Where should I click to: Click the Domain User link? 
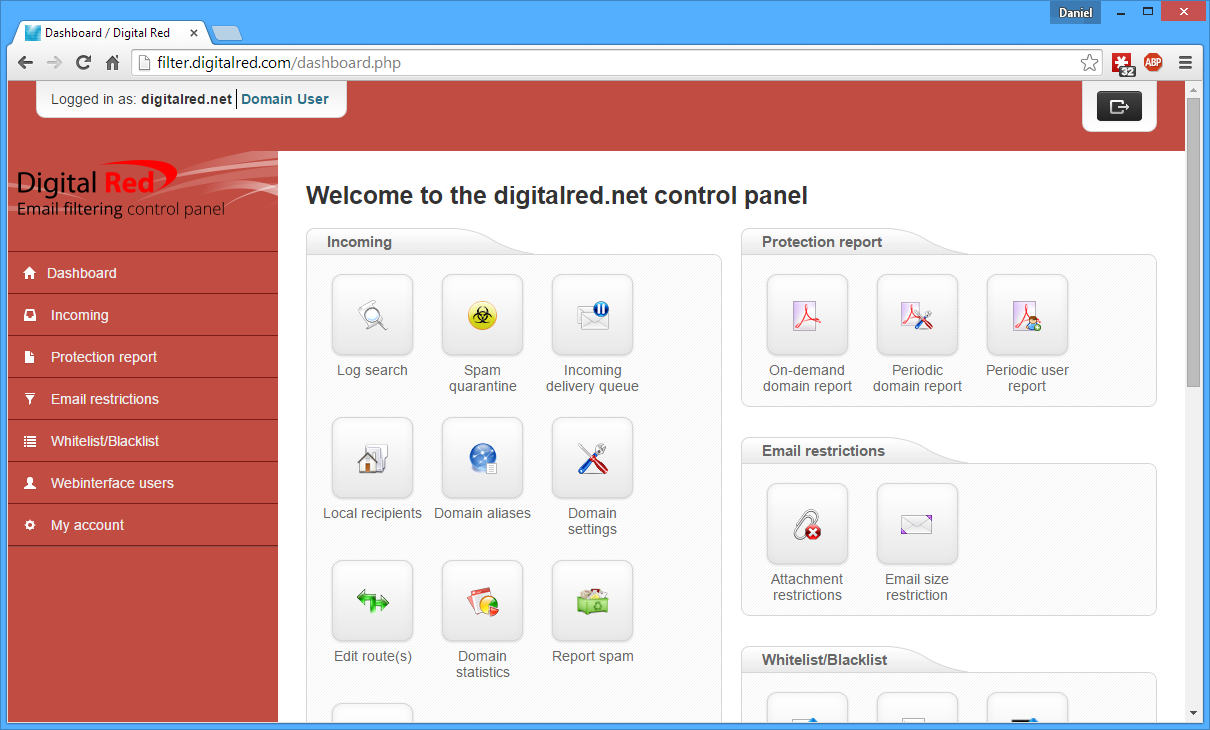pos(285,99)
